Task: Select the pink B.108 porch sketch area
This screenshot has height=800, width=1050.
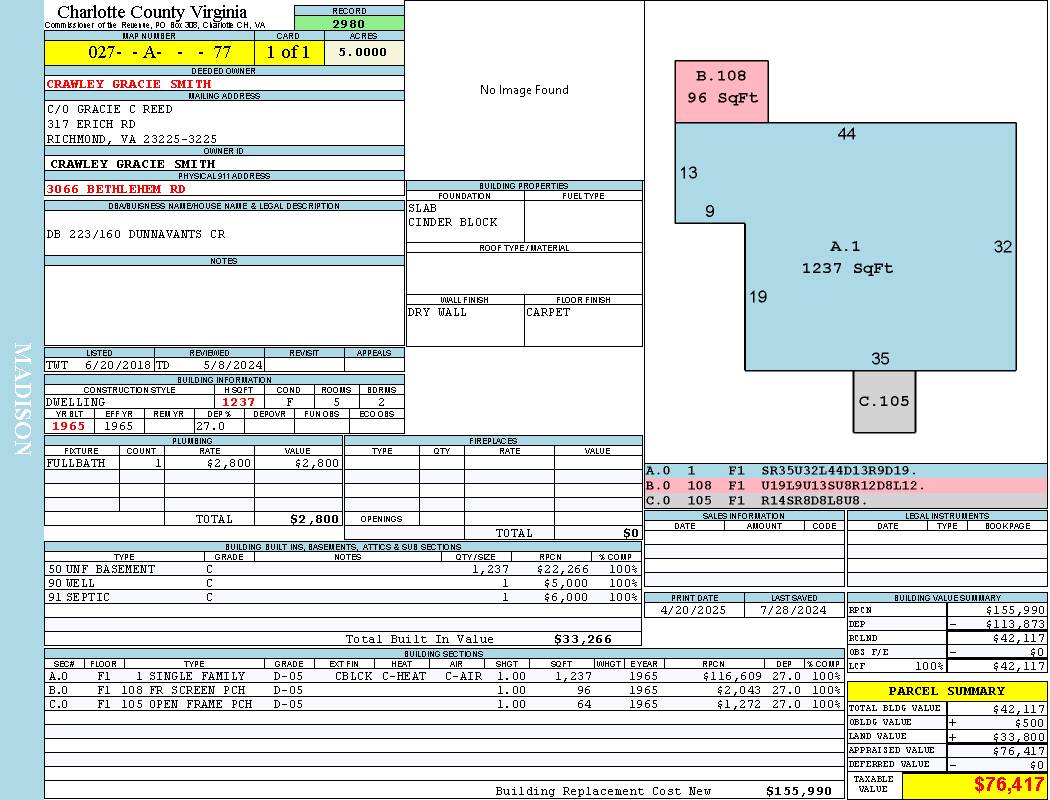Action: click(x=721, y=89)
